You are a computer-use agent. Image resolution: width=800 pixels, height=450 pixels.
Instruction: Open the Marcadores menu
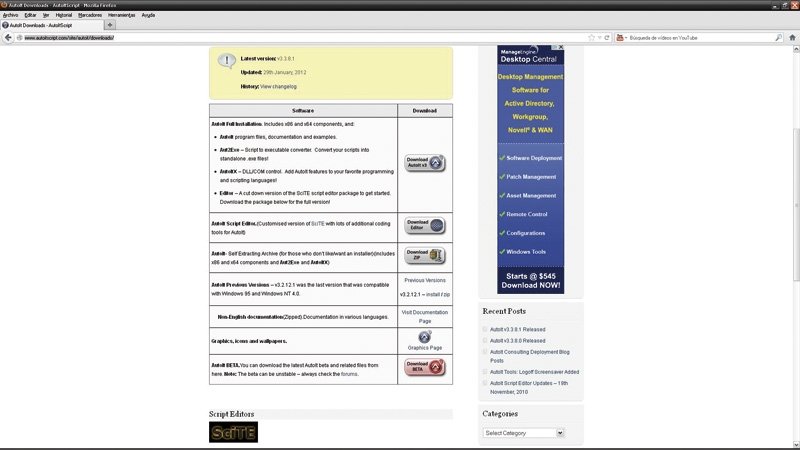click(90, 15)
